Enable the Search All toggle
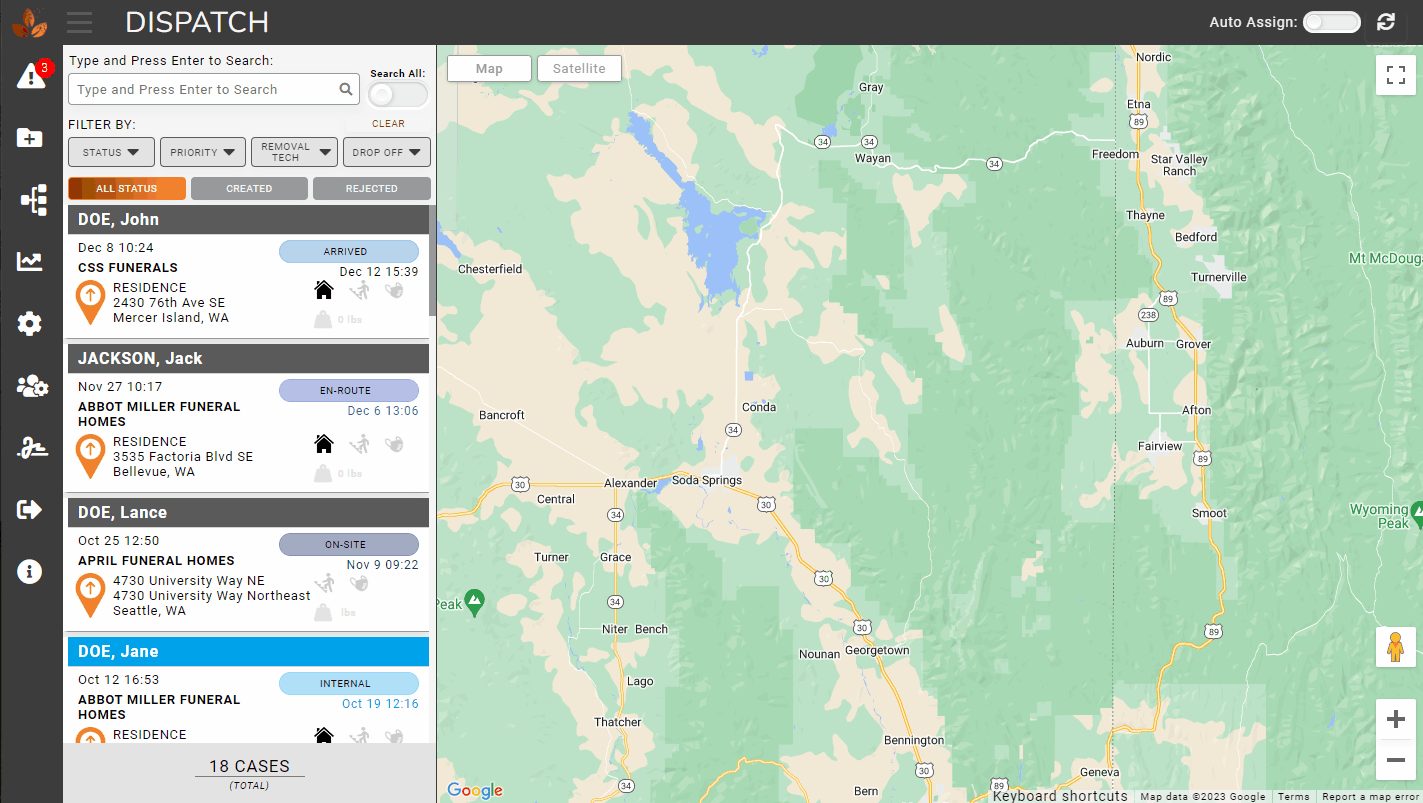 click(x=397, y=94)
